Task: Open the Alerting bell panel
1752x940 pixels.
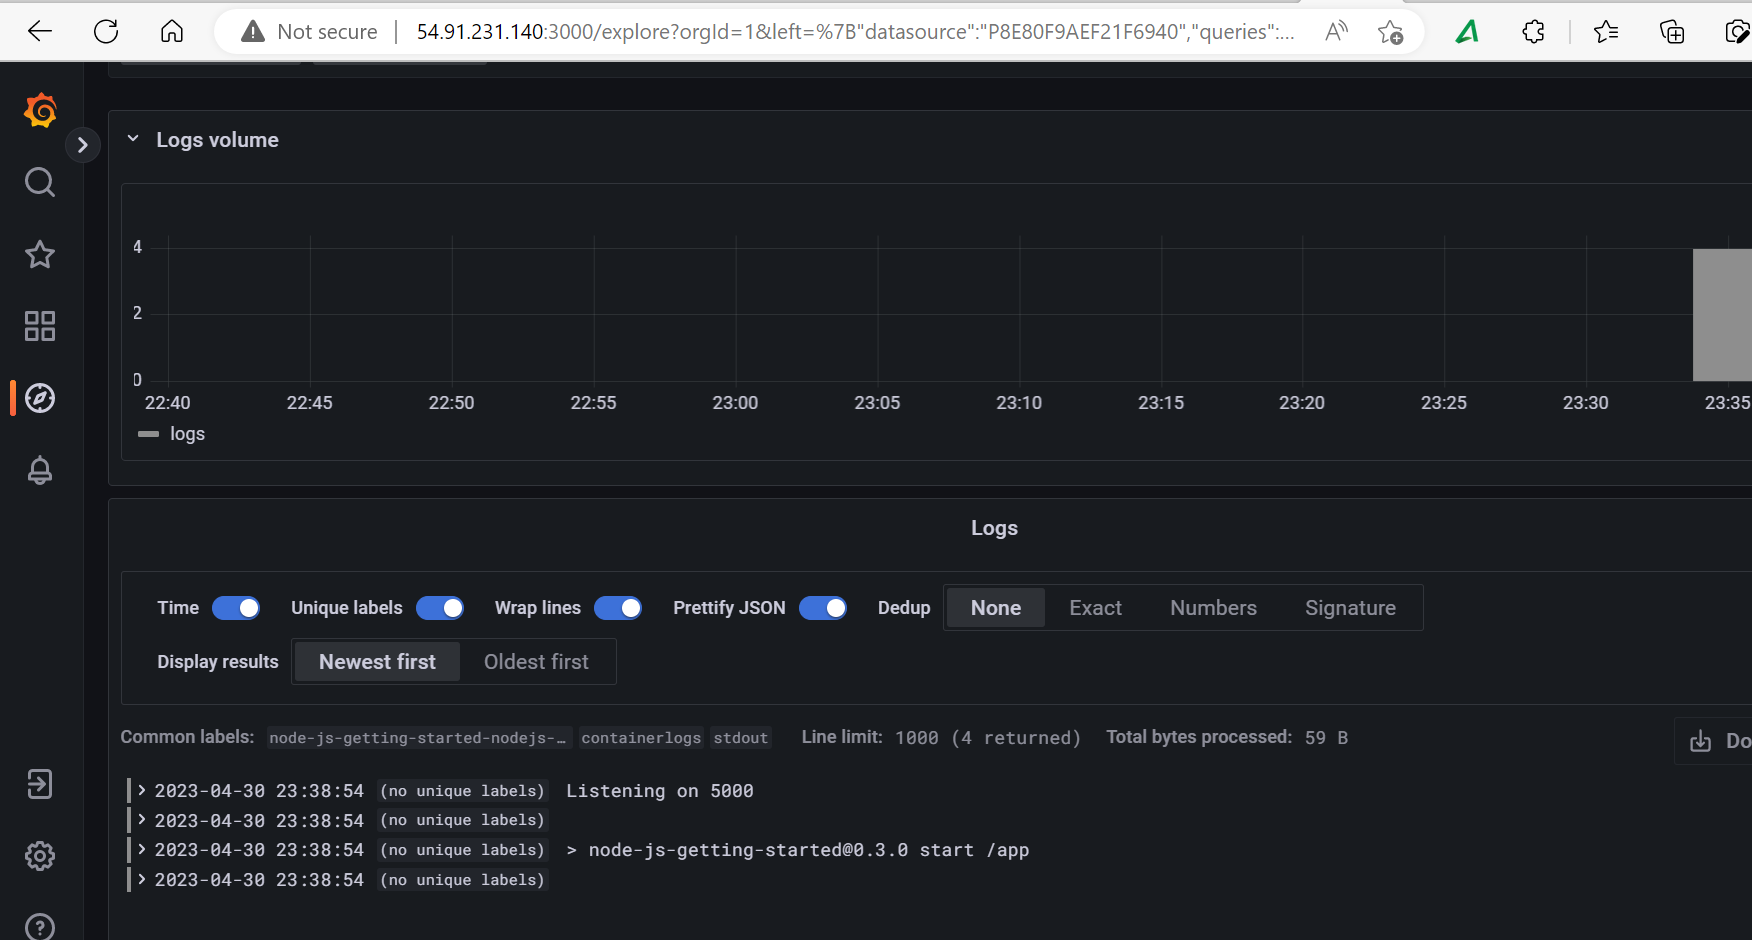Action: [40, 470]
